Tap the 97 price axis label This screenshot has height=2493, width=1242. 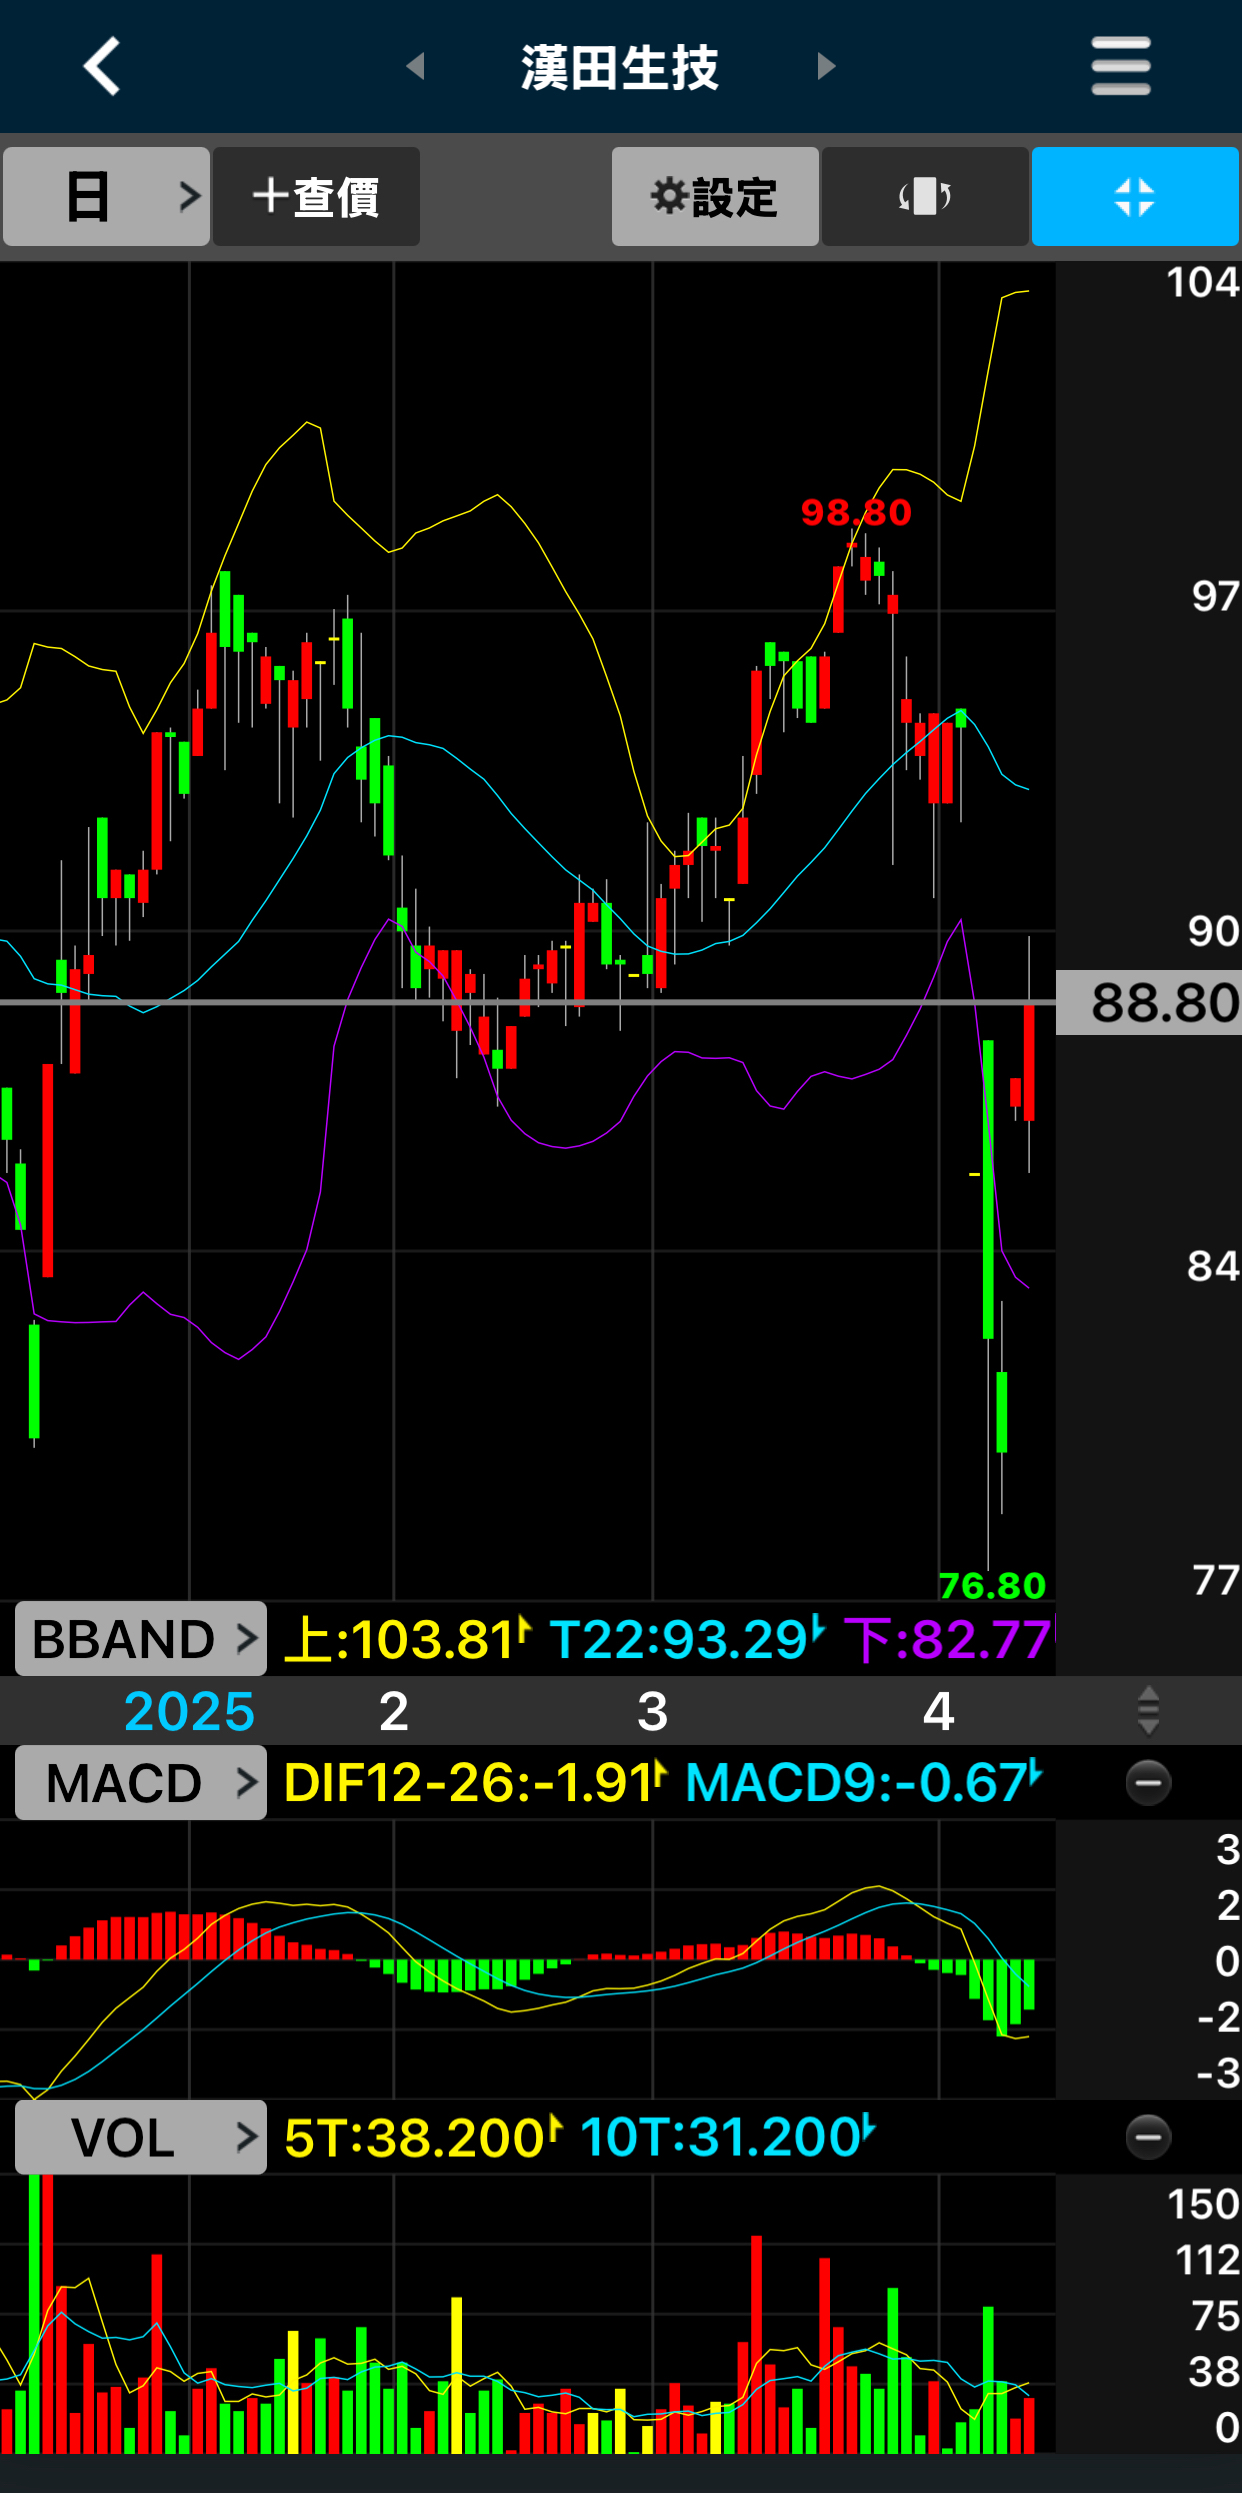1215,596
